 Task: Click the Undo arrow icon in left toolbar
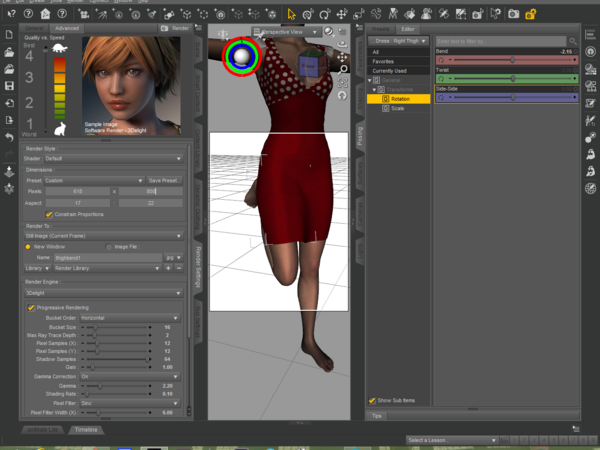(9, 137)
